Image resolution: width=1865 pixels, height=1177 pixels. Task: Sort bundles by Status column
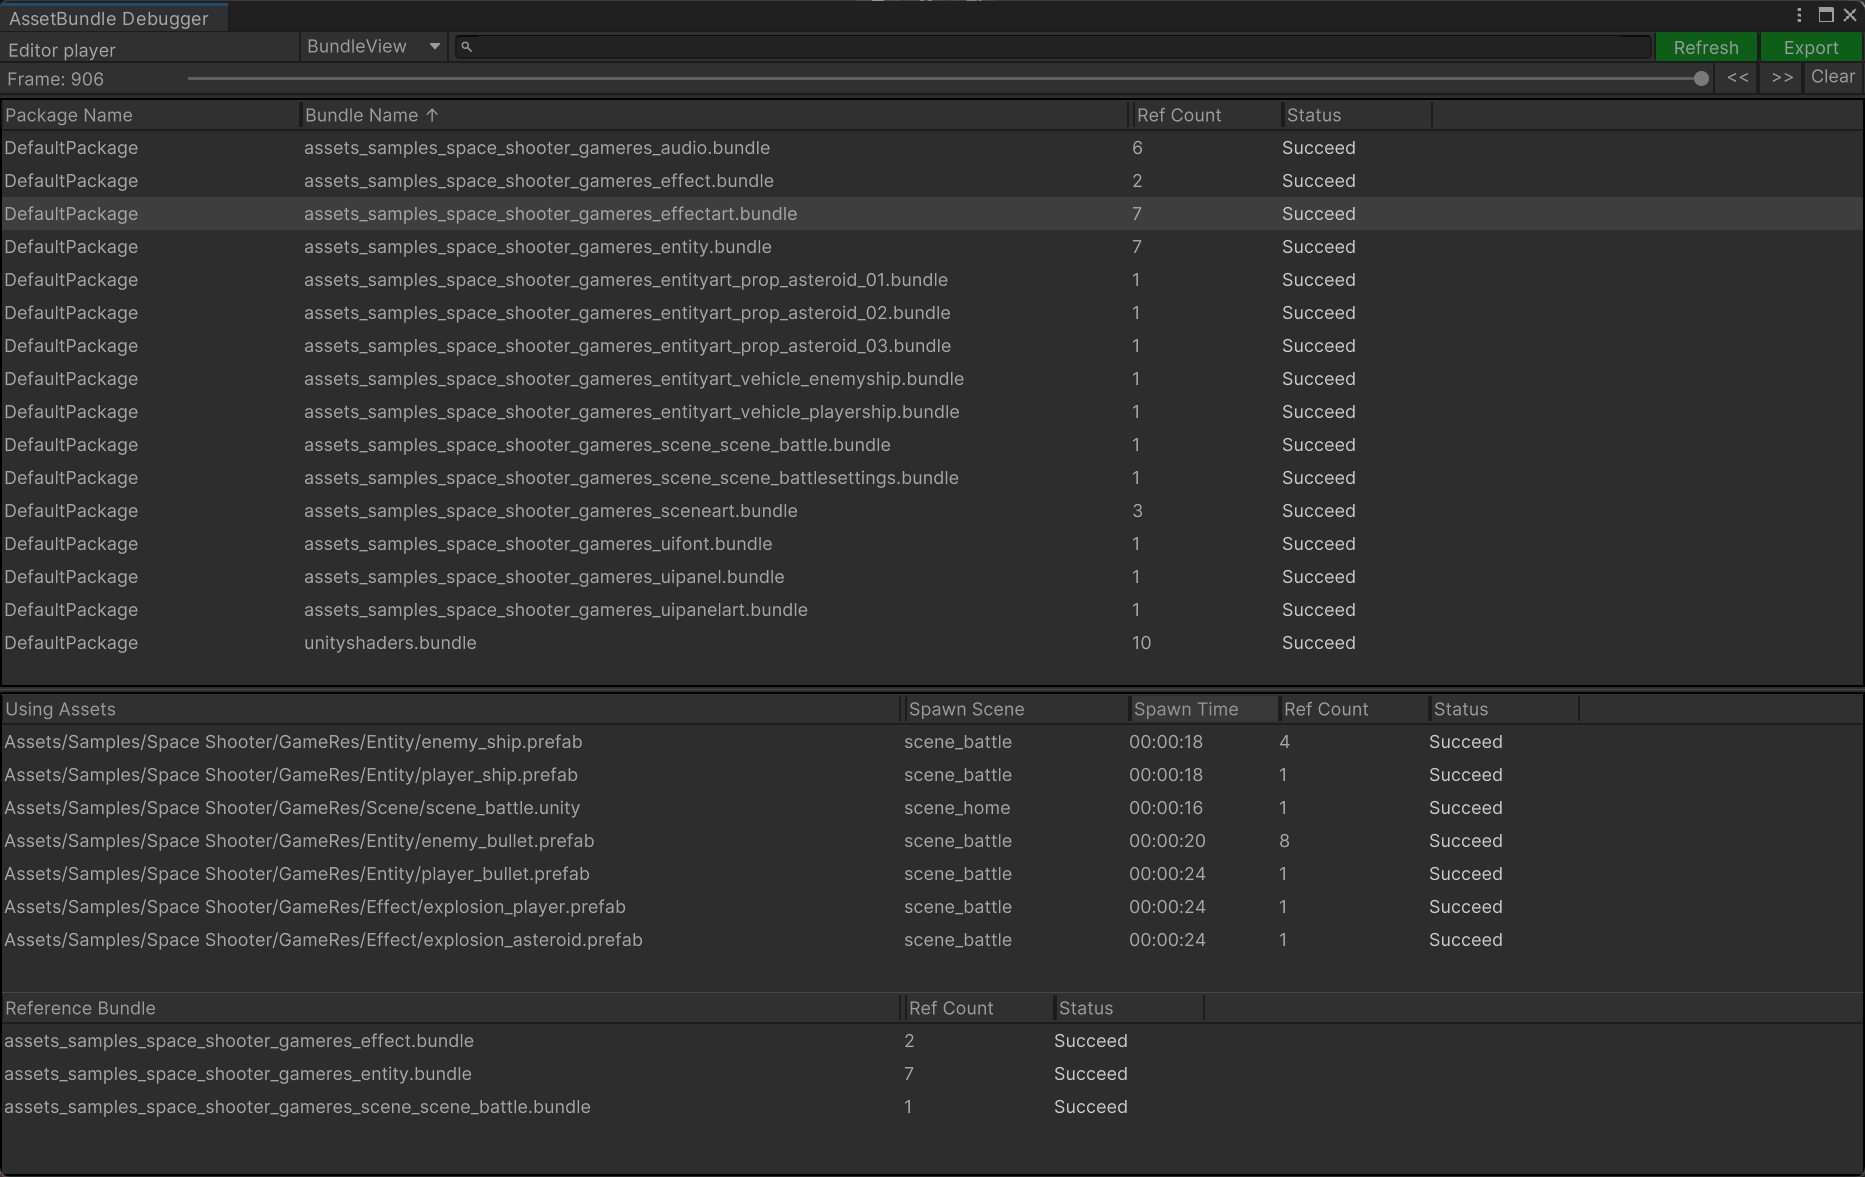[x=1357, y=115]
